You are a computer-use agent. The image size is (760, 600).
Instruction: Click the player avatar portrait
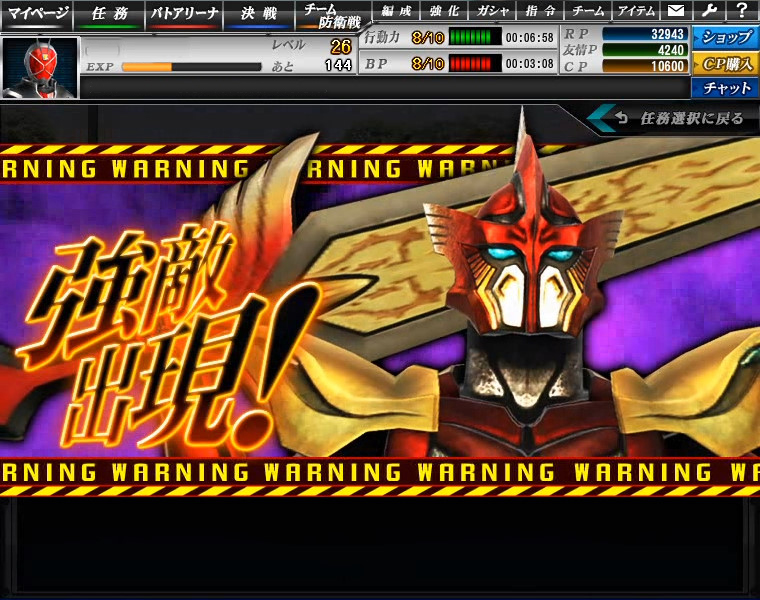[40, 68]
